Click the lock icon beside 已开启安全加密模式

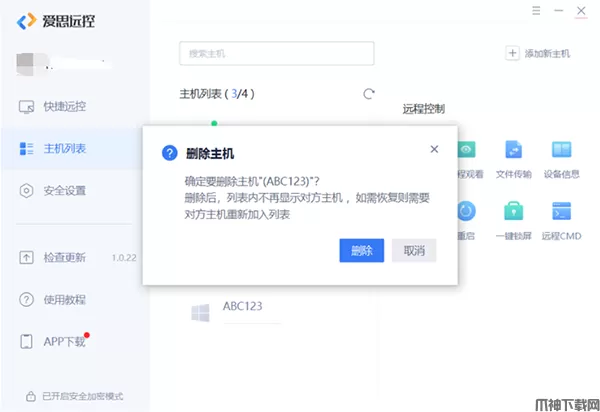tap(31, 396)
